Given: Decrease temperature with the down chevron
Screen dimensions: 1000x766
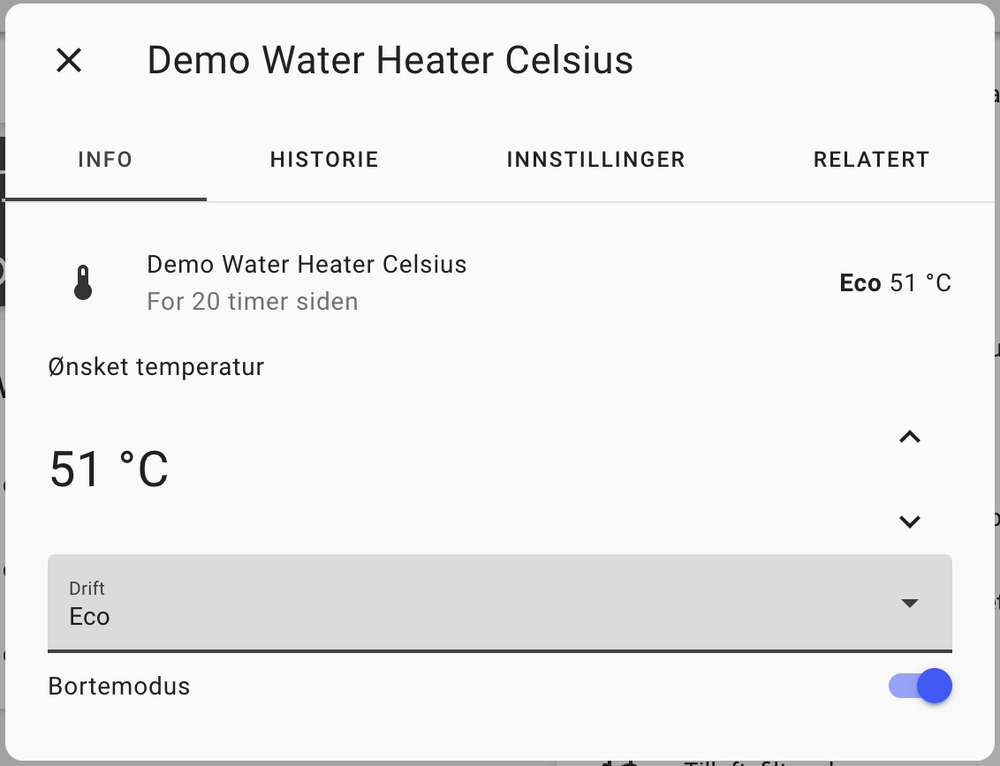Looking at the screenshot, I should tap(909, 521).
